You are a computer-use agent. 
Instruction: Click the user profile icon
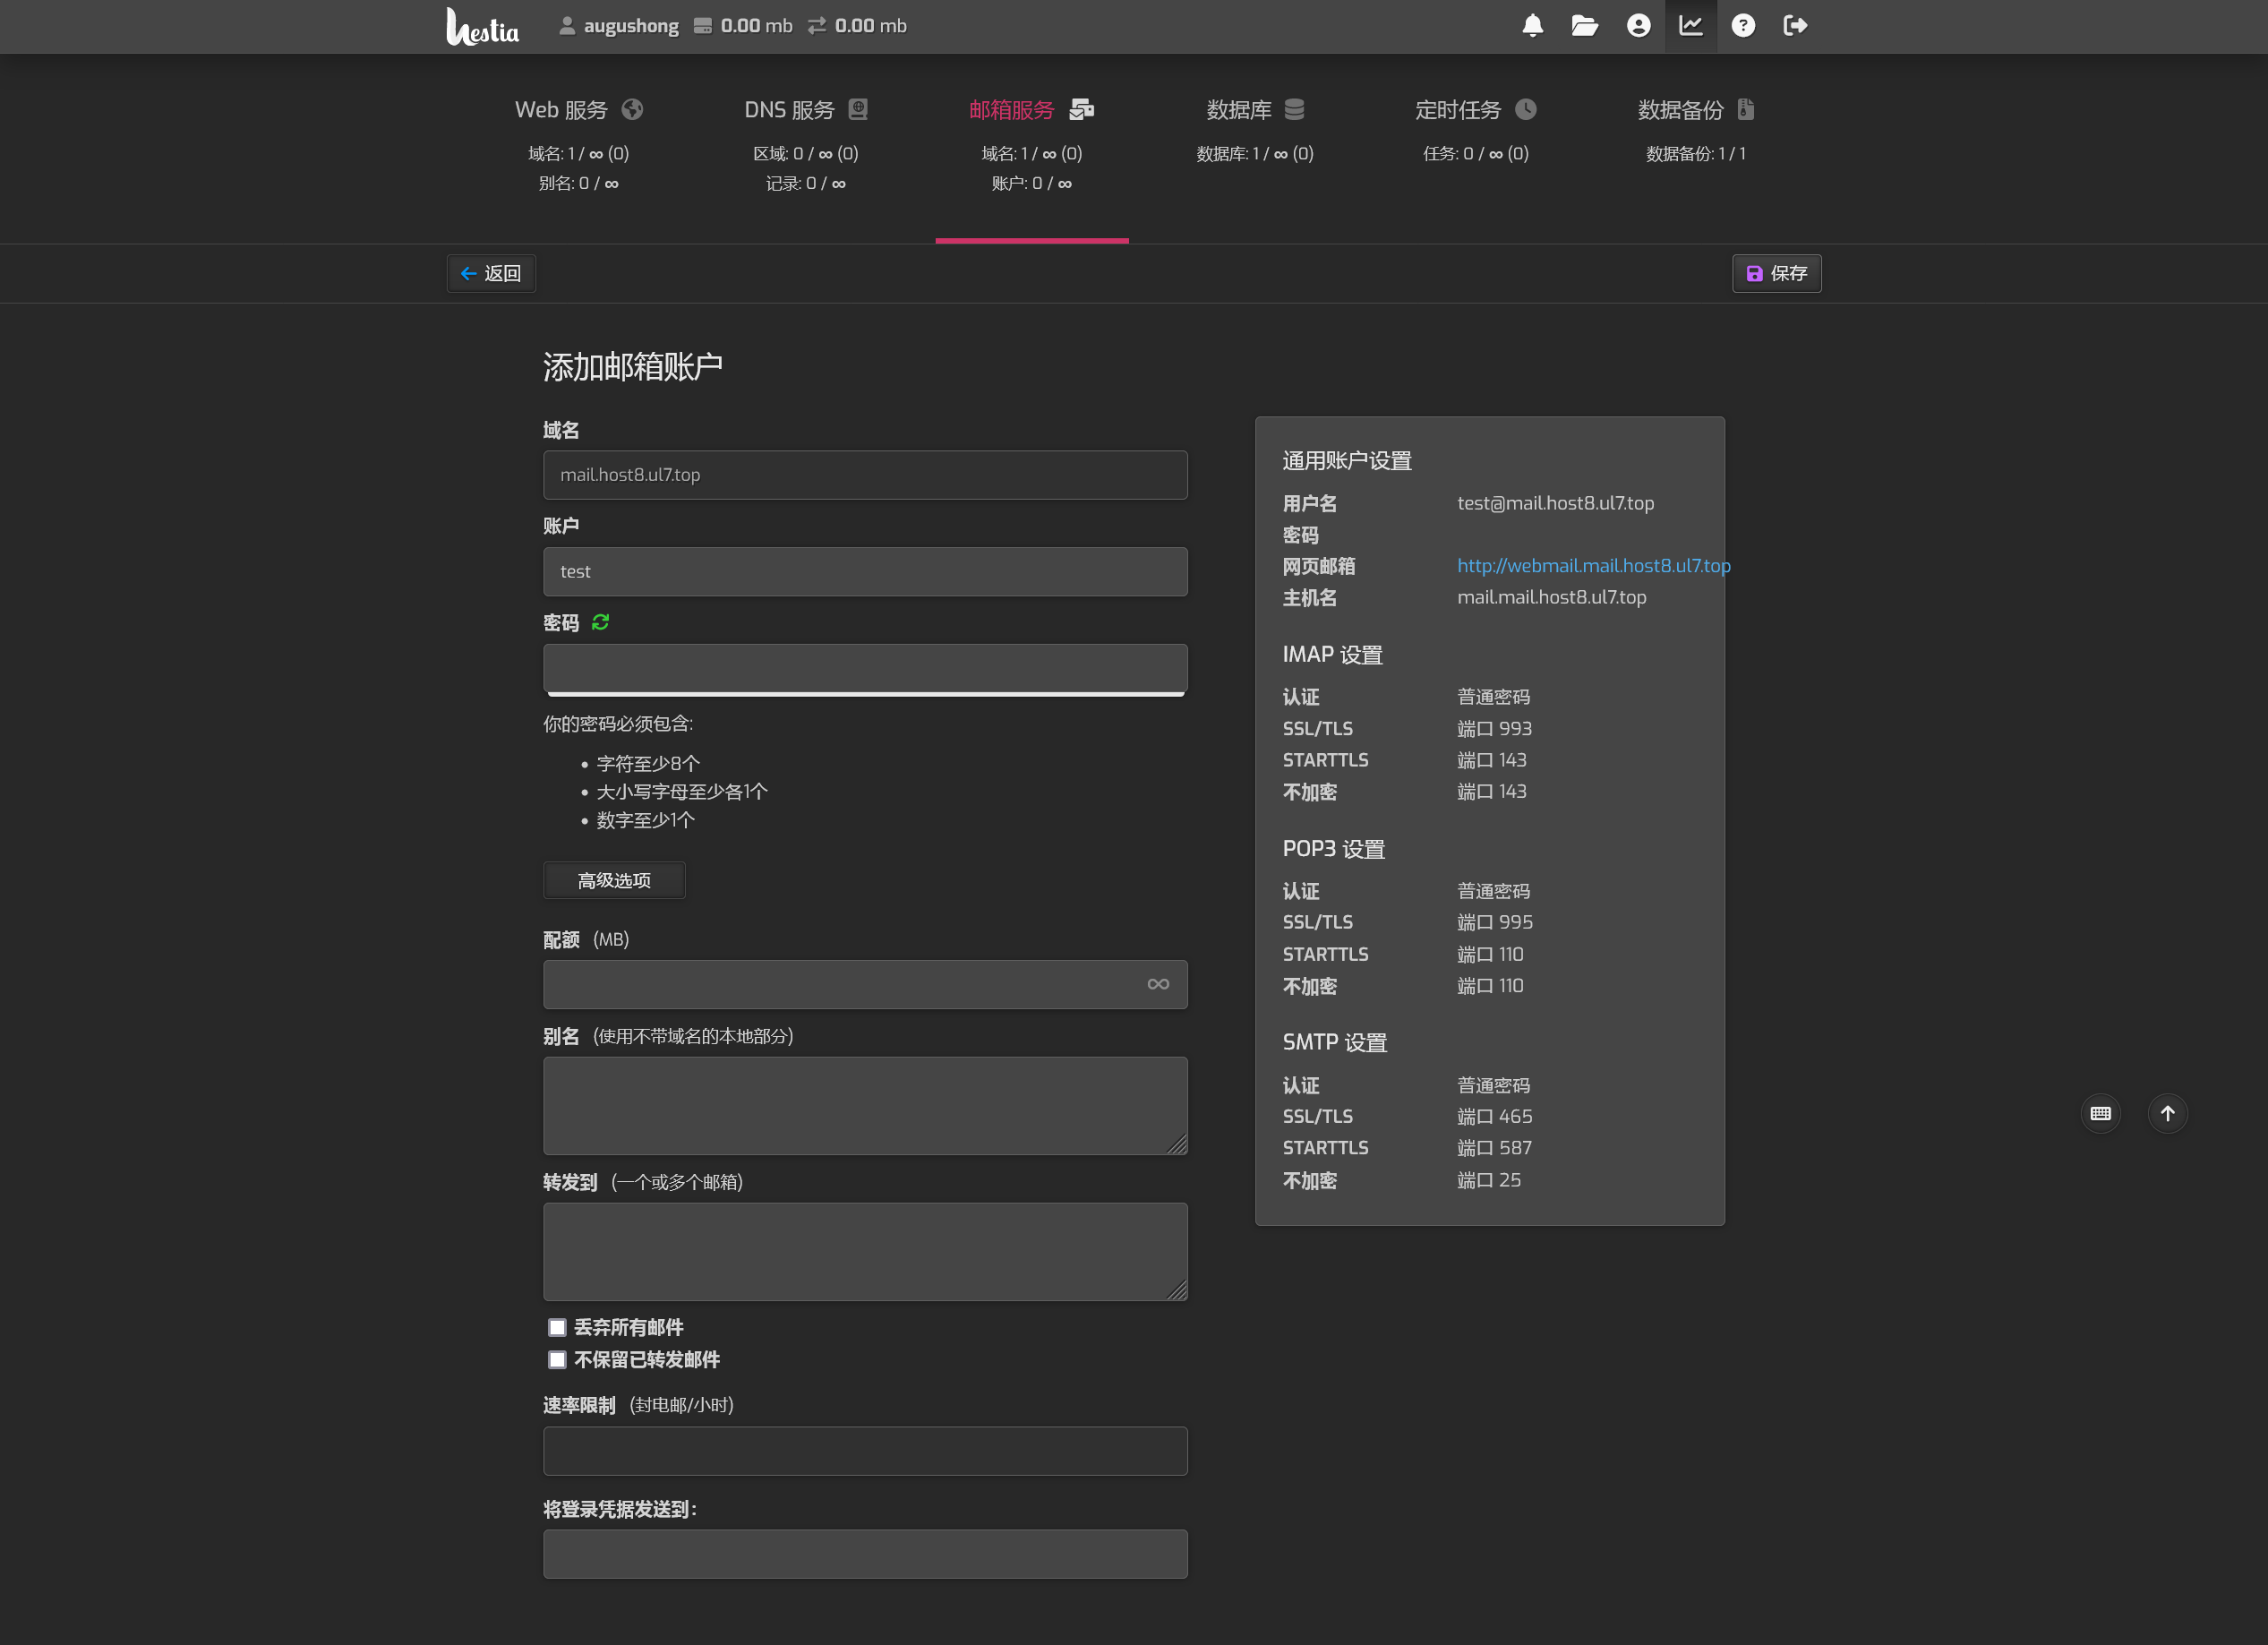tap(1638, 26)
